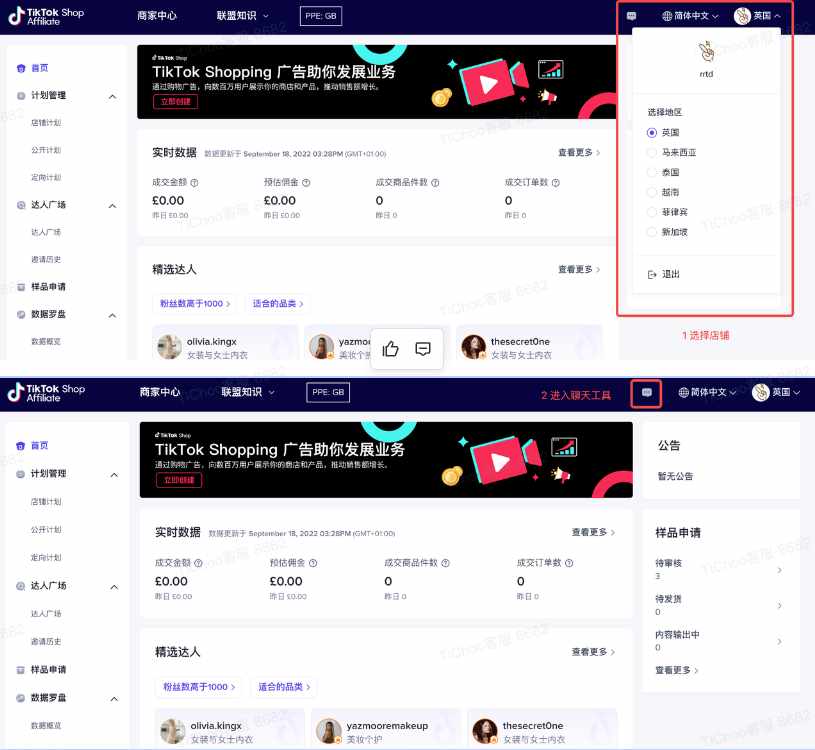Click the 适合的品类 filter in lower screenshot
Image resolution: width=815 pixels, height=750 pixels.
coord(284,687)
